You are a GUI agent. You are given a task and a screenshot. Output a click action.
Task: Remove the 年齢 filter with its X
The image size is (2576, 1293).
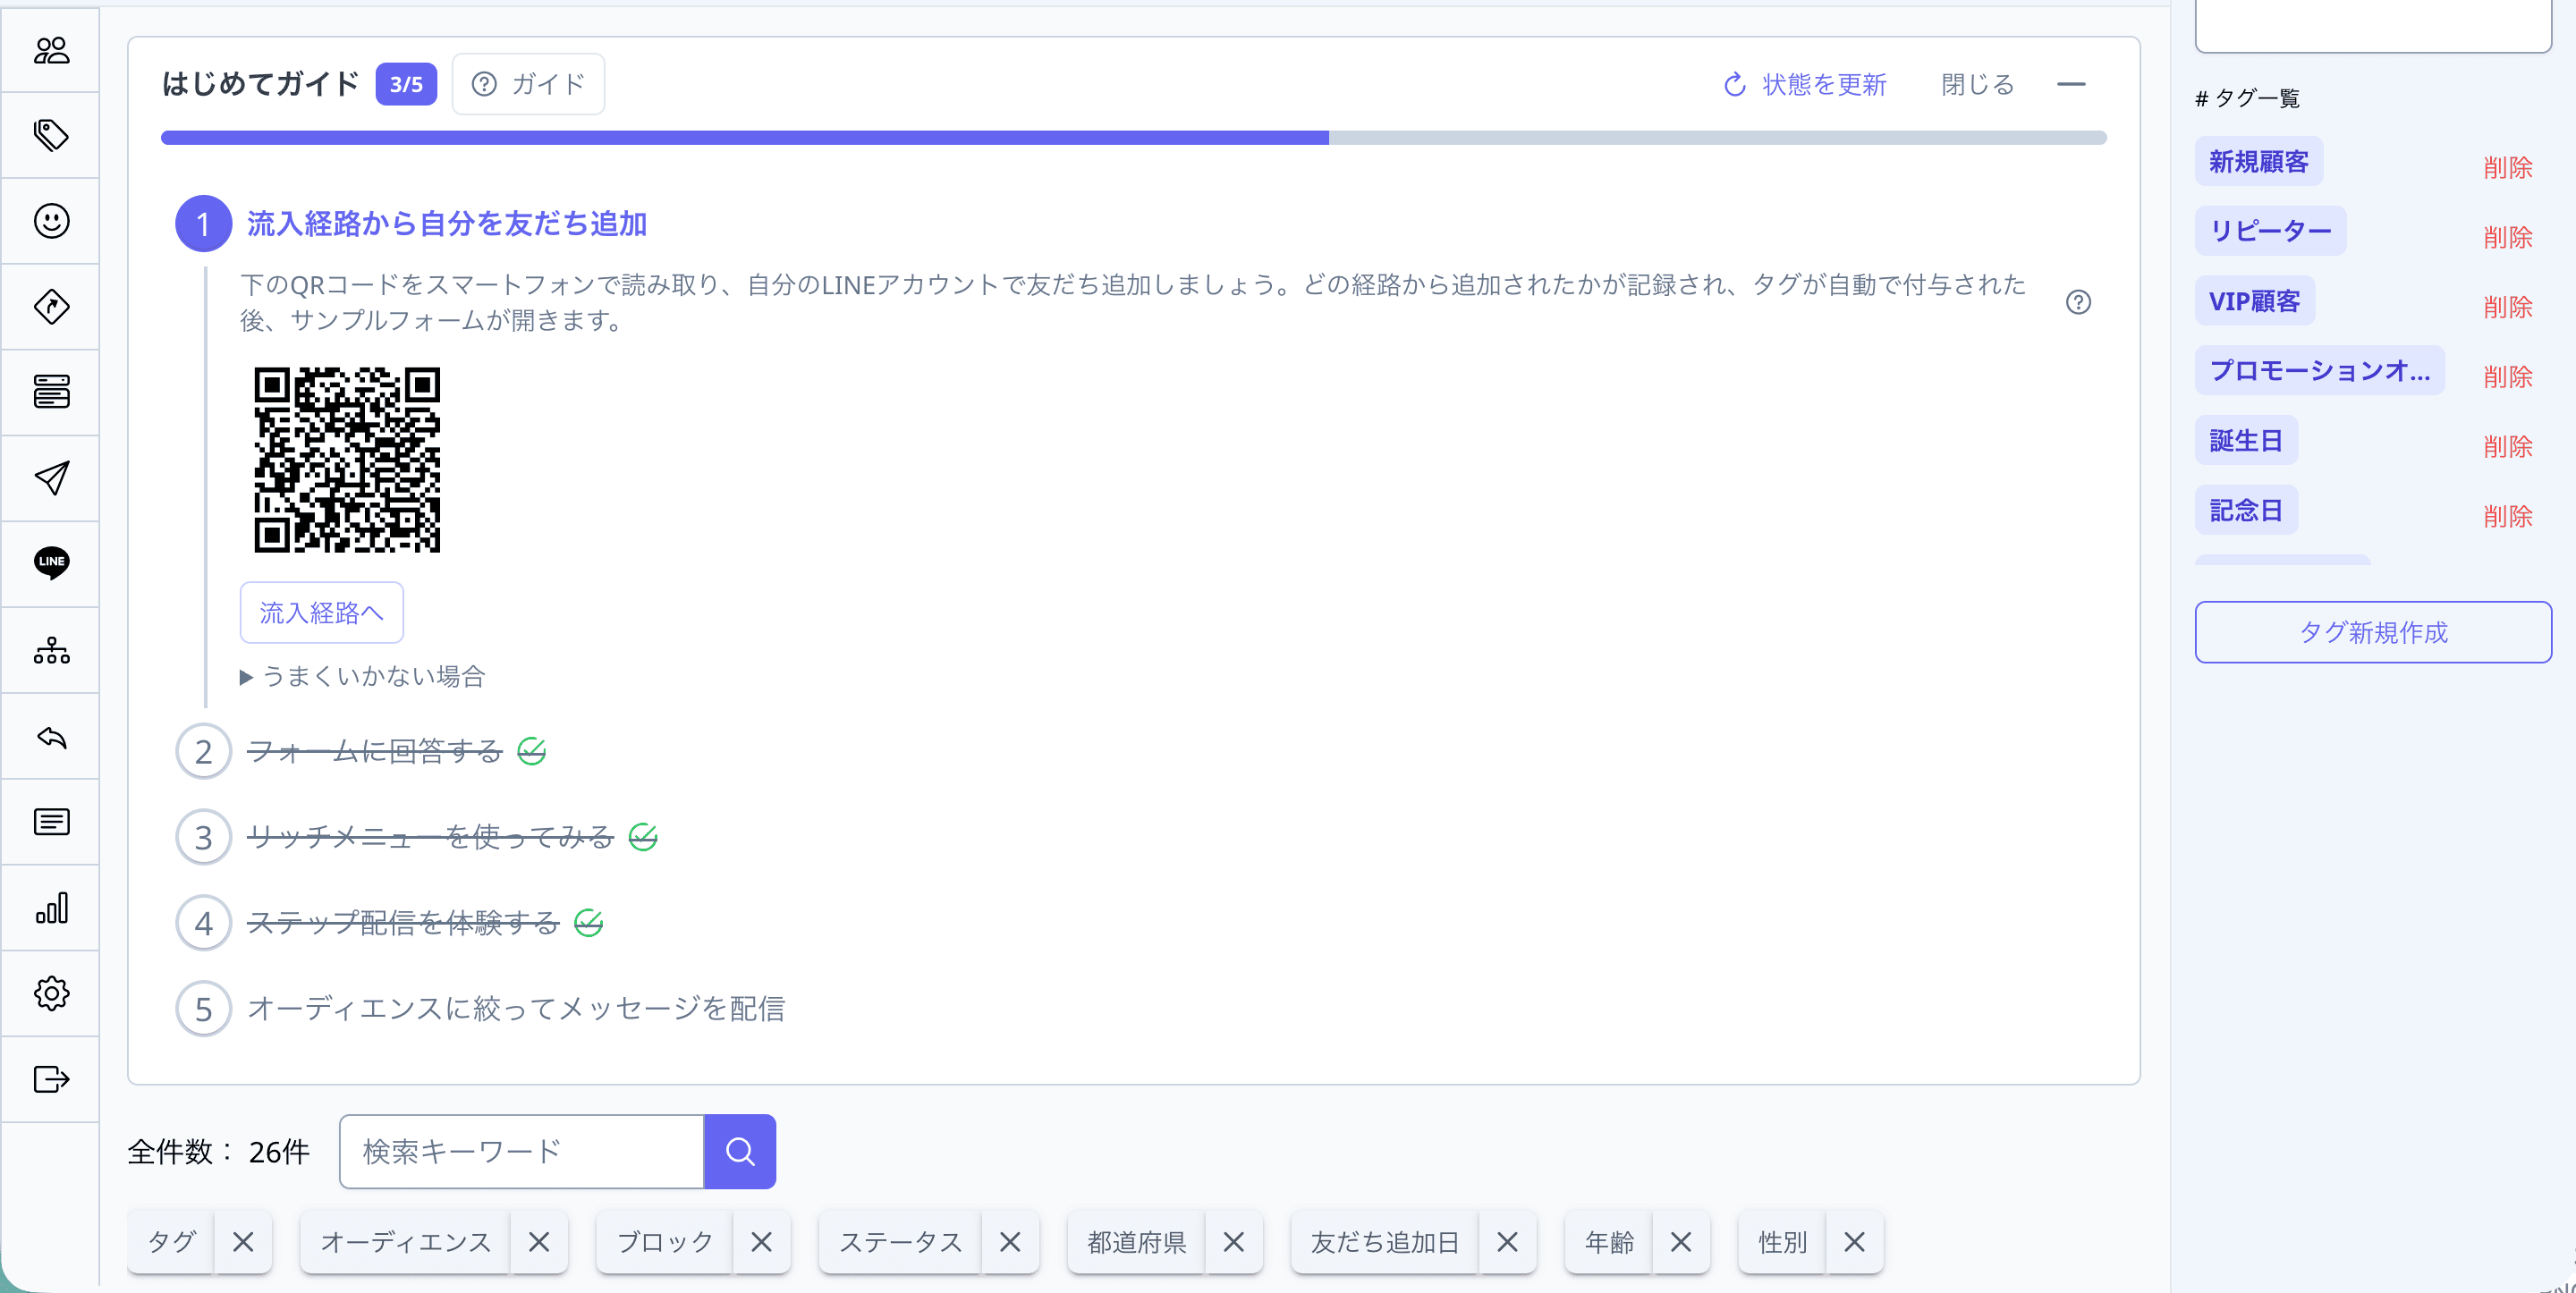(1681, 1241)
